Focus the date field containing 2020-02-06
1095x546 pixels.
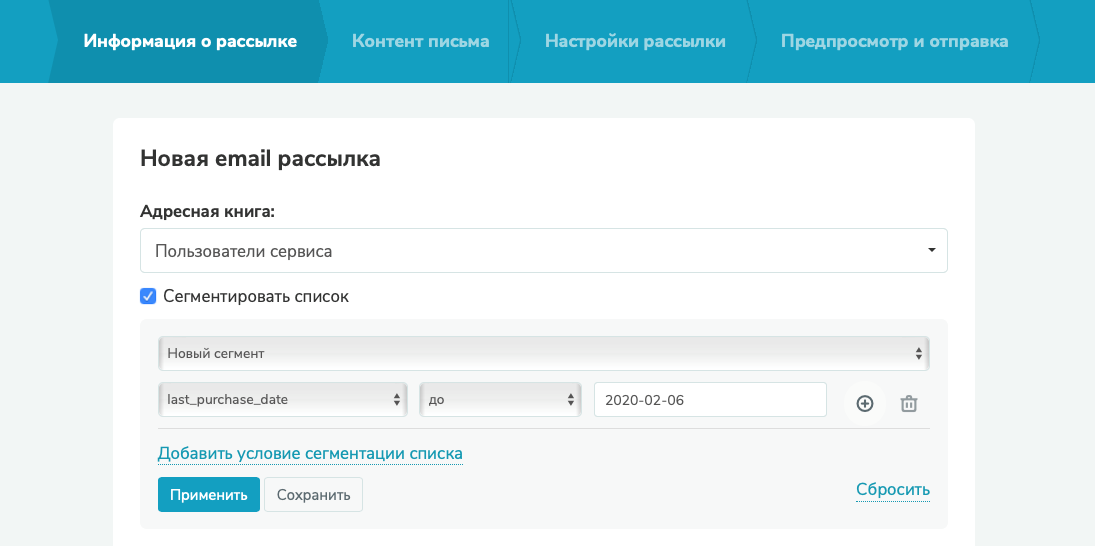point(710,400)
